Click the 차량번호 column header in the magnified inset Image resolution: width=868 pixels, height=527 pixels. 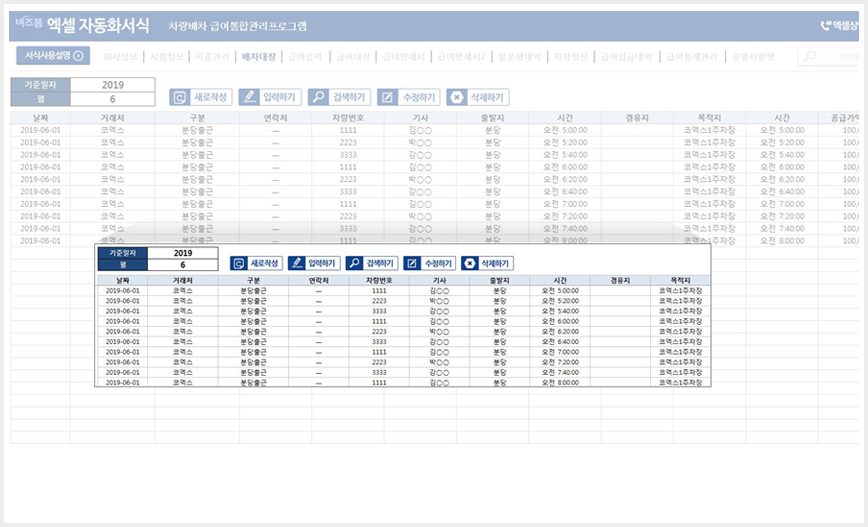[379, 281]
